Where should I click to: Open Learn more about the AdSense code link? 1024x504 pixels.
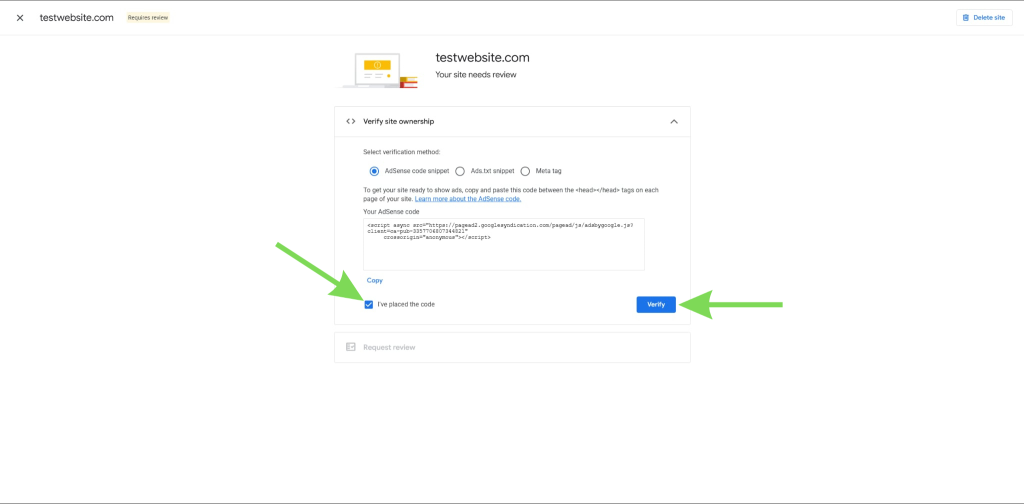468,198
